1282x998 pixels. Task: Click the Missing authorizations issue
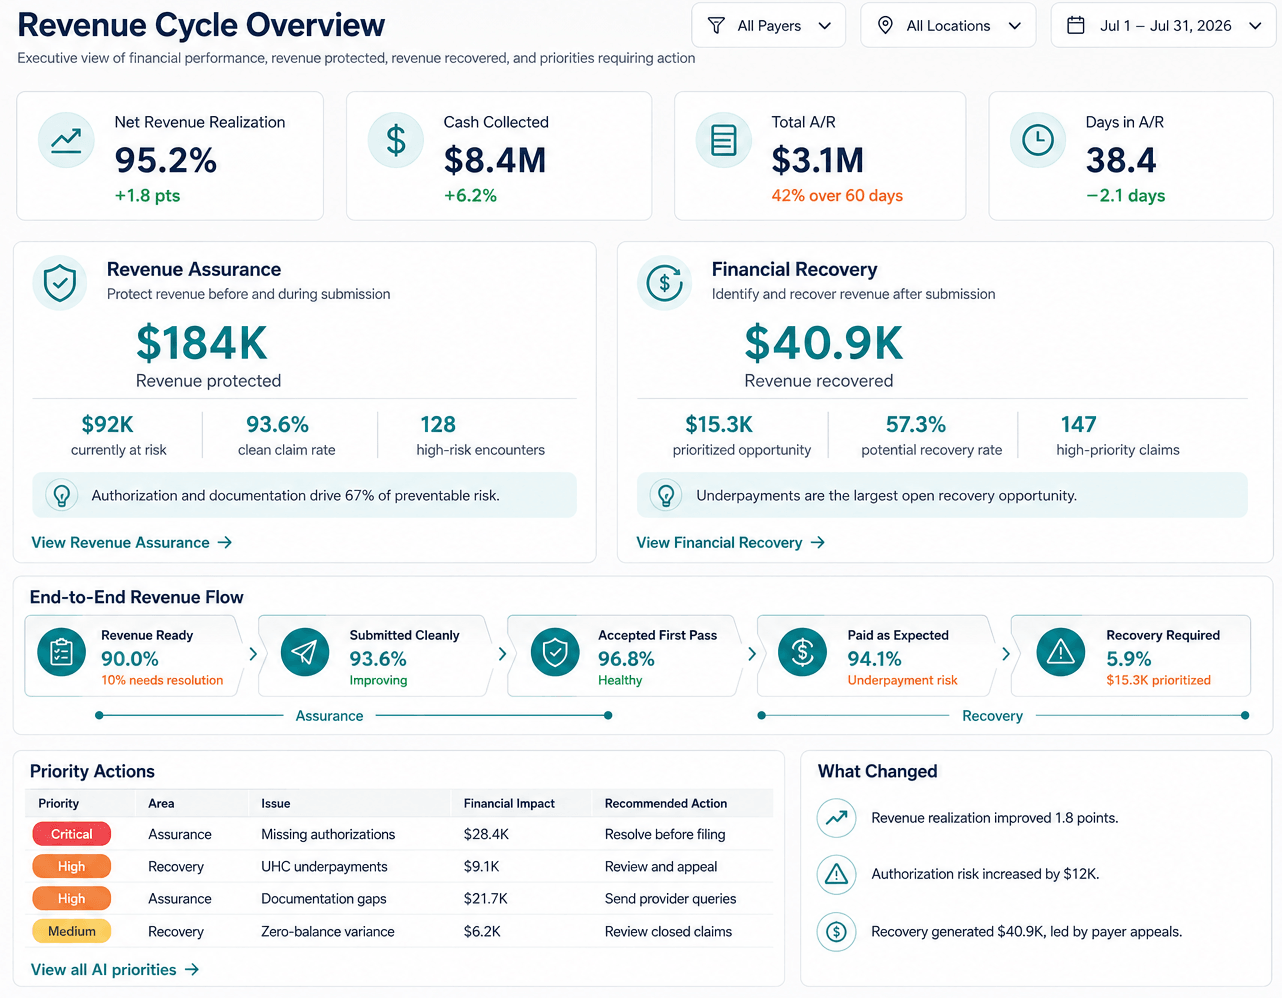click(328, 834)
